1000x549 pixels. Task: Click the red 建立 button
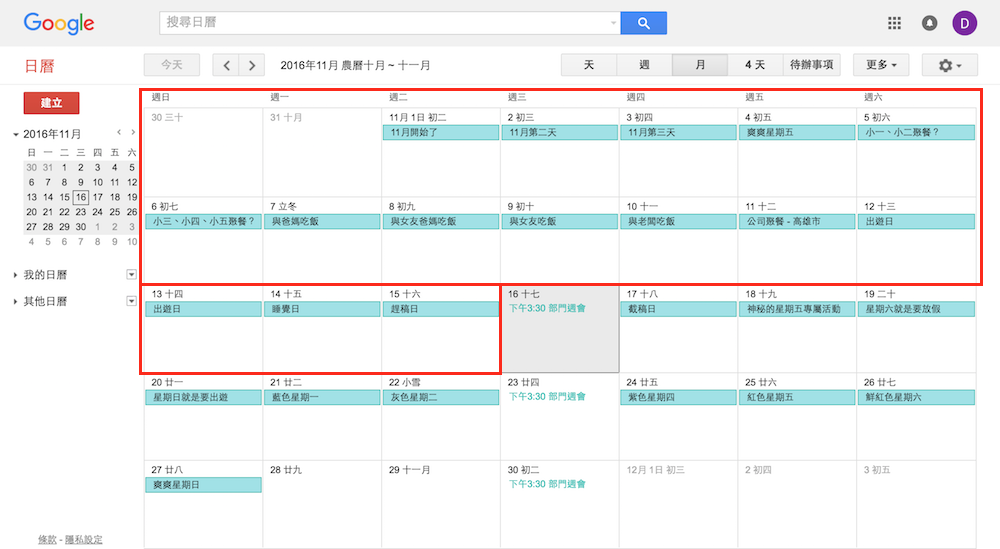pos(51,103)
